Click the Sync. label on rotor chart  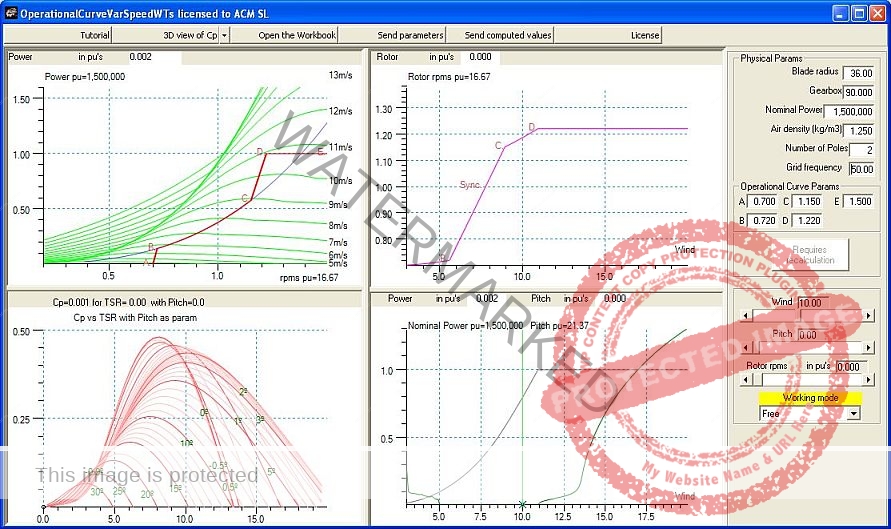[x=471, y=185]
